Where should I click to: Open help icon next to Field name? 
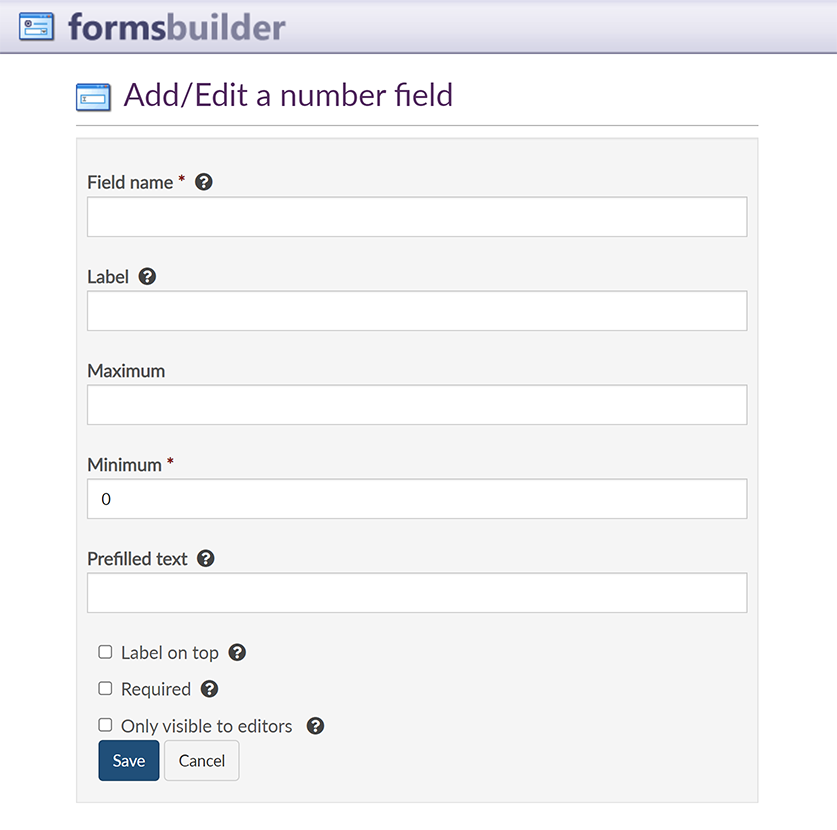pos(204,182)
